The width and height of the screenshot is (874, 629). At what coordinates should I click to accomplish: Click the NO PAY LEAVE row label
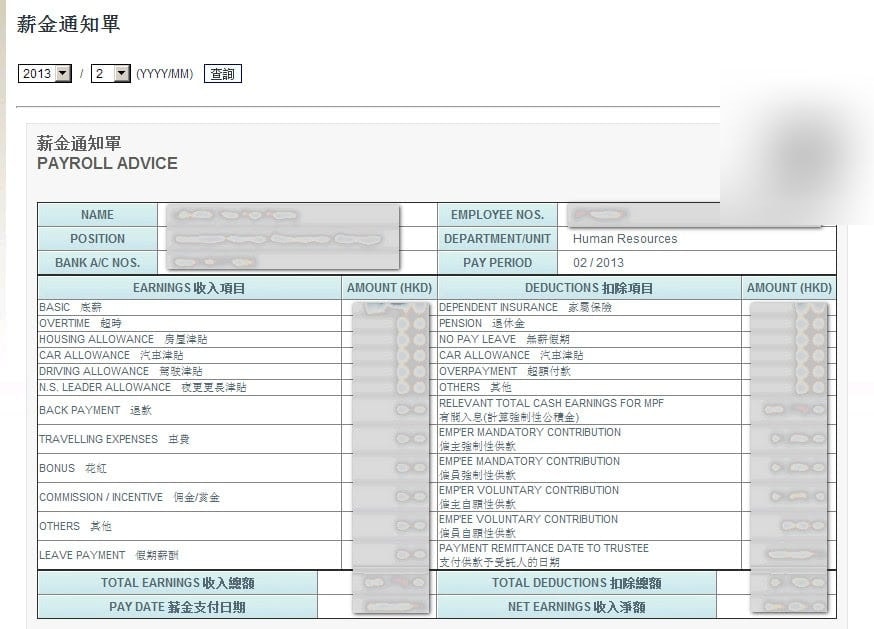point(504,339)
